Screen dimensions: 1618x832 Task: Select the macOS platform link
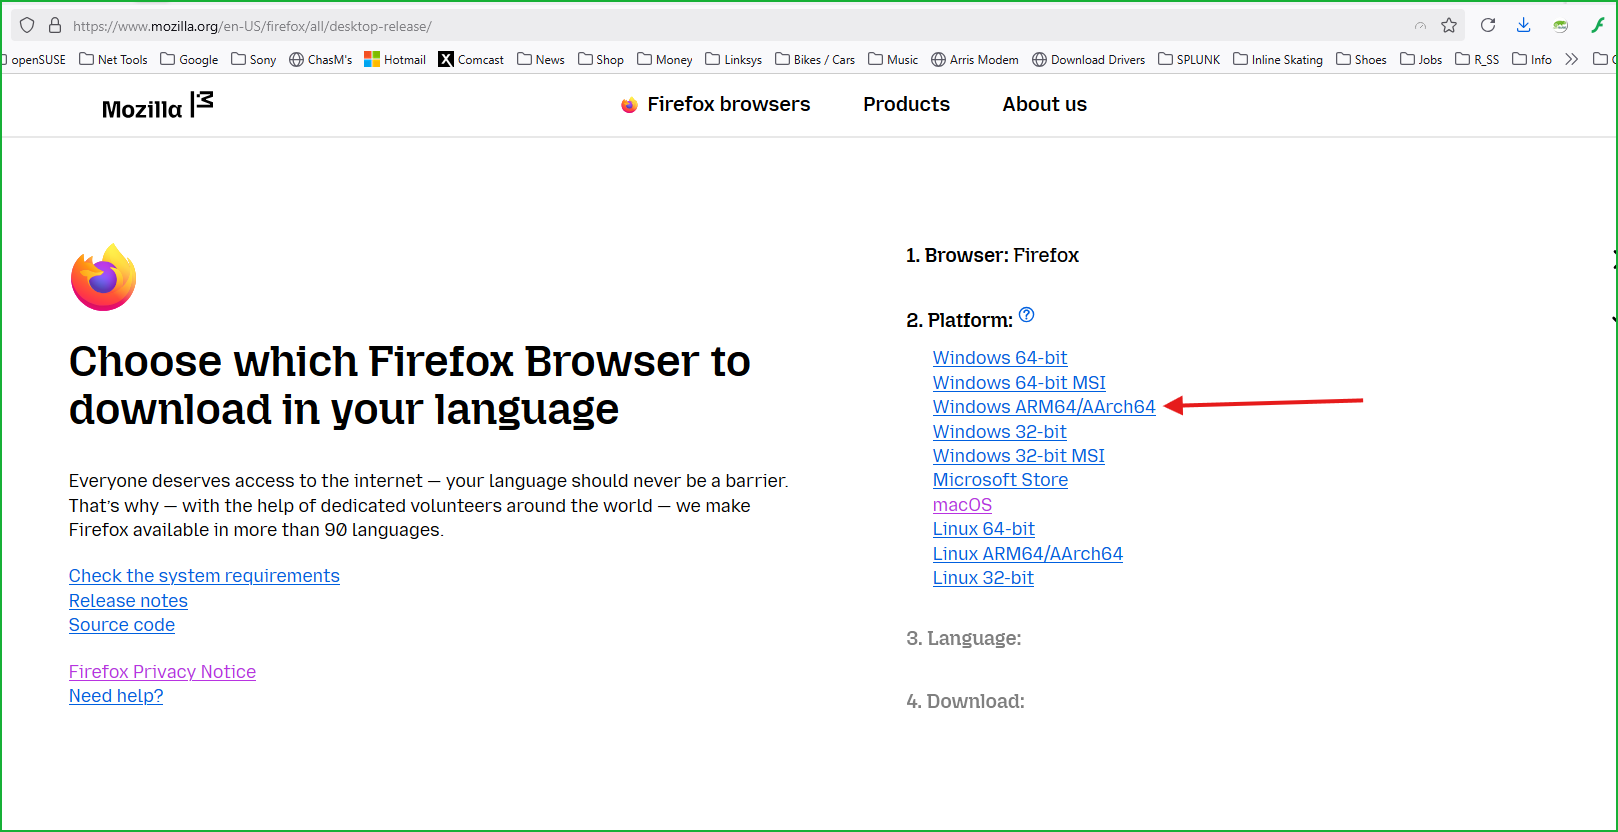pyautogui.click(x=962, y=505)
